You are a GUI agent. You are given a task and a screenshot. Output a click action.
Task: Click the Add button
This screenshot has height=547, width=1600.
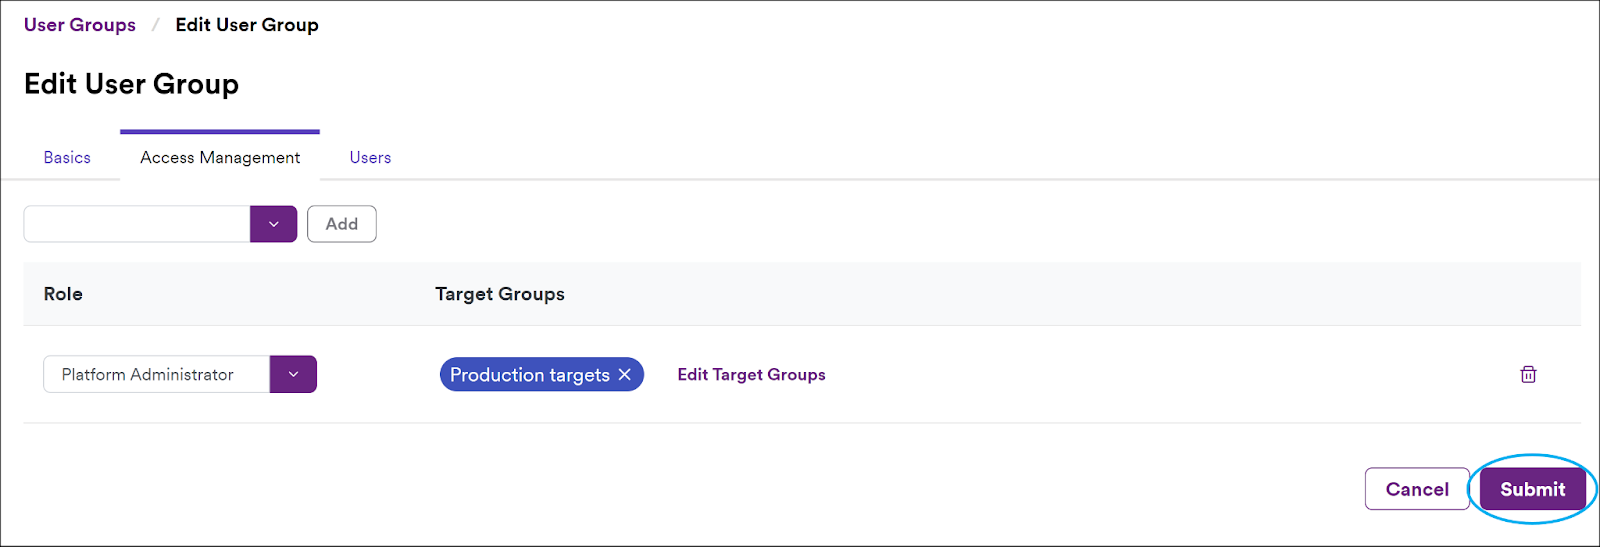[x=342, y=224]
